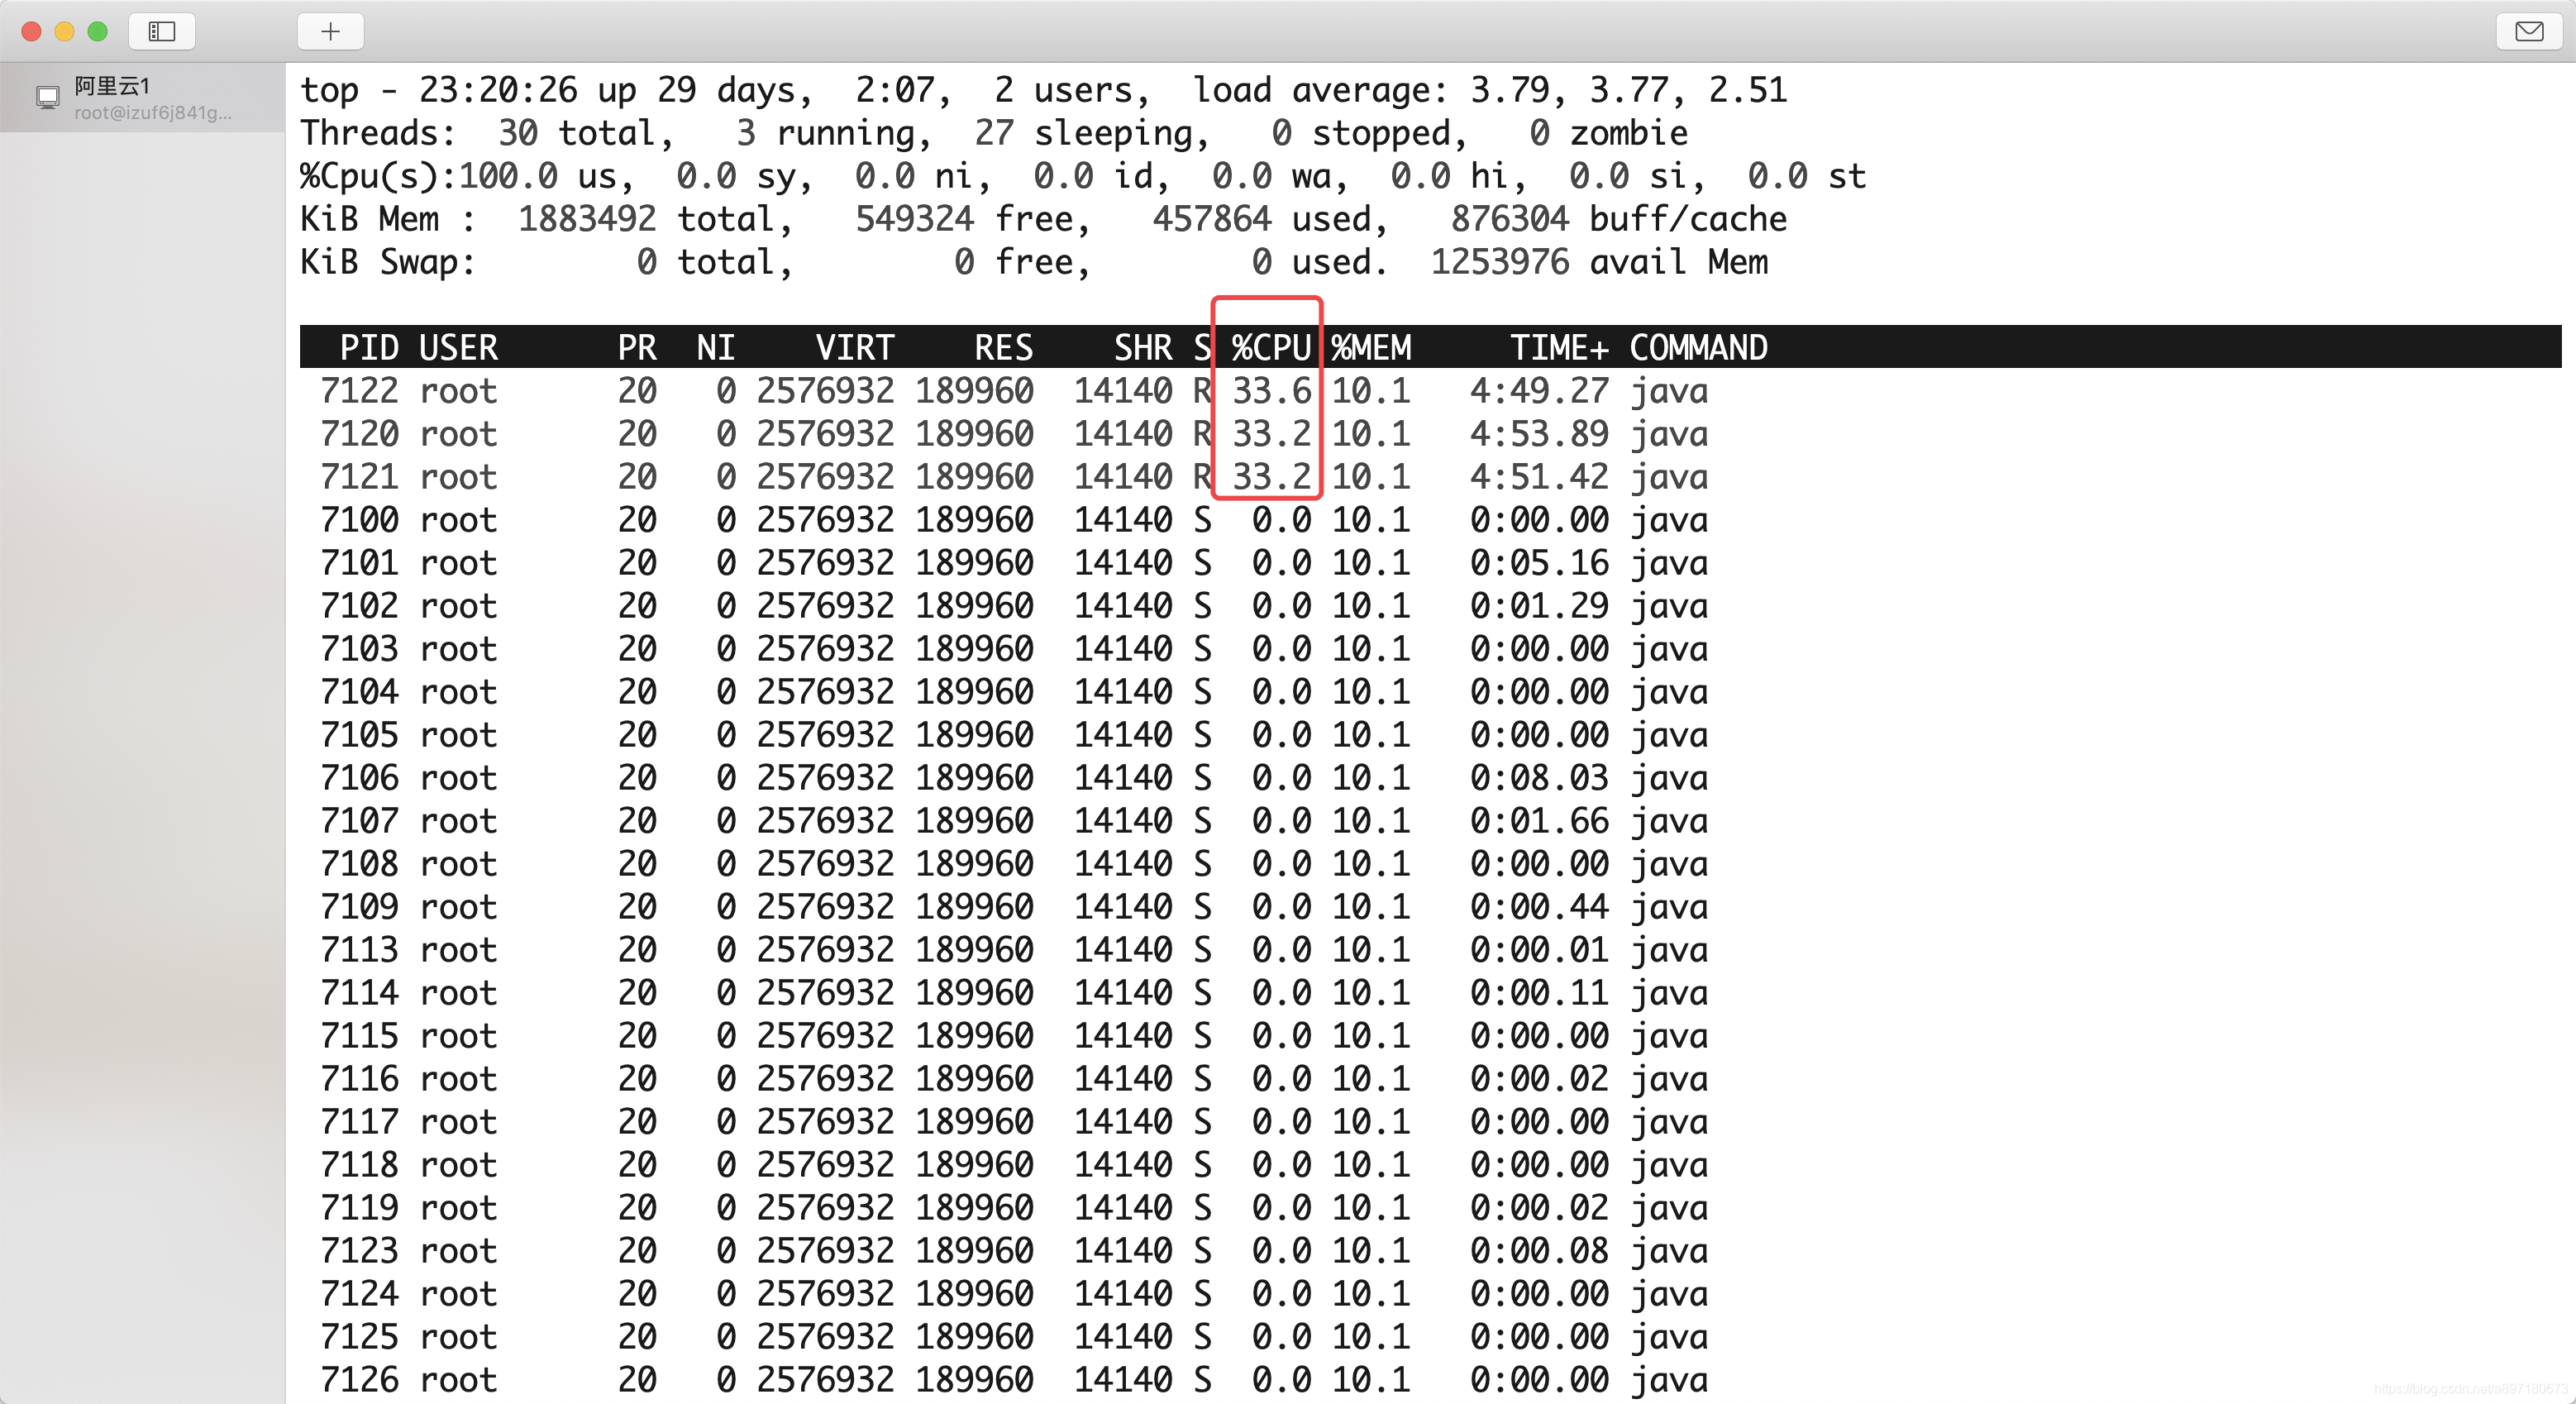Click the monitor icon beside 阿里云1

47,97
